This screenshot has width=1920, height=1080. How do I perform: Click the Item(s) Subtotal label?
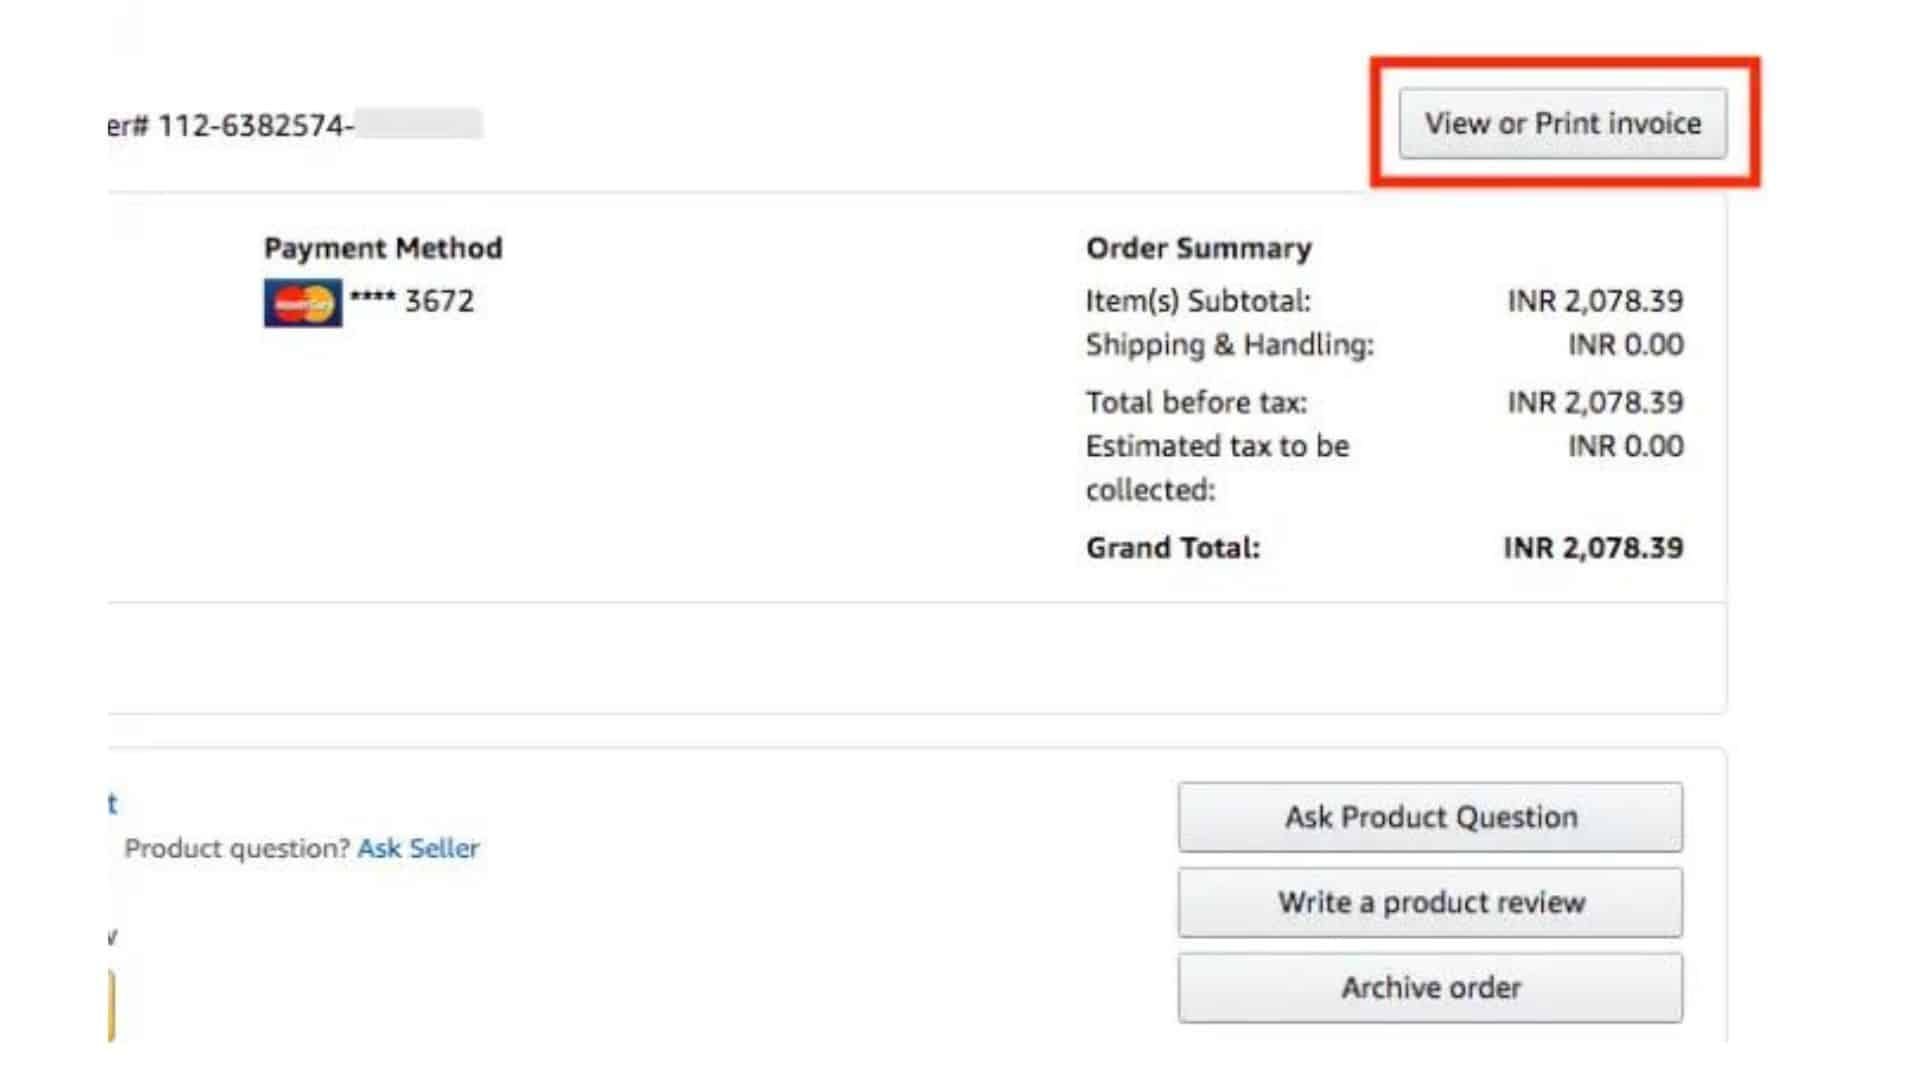1198,301
